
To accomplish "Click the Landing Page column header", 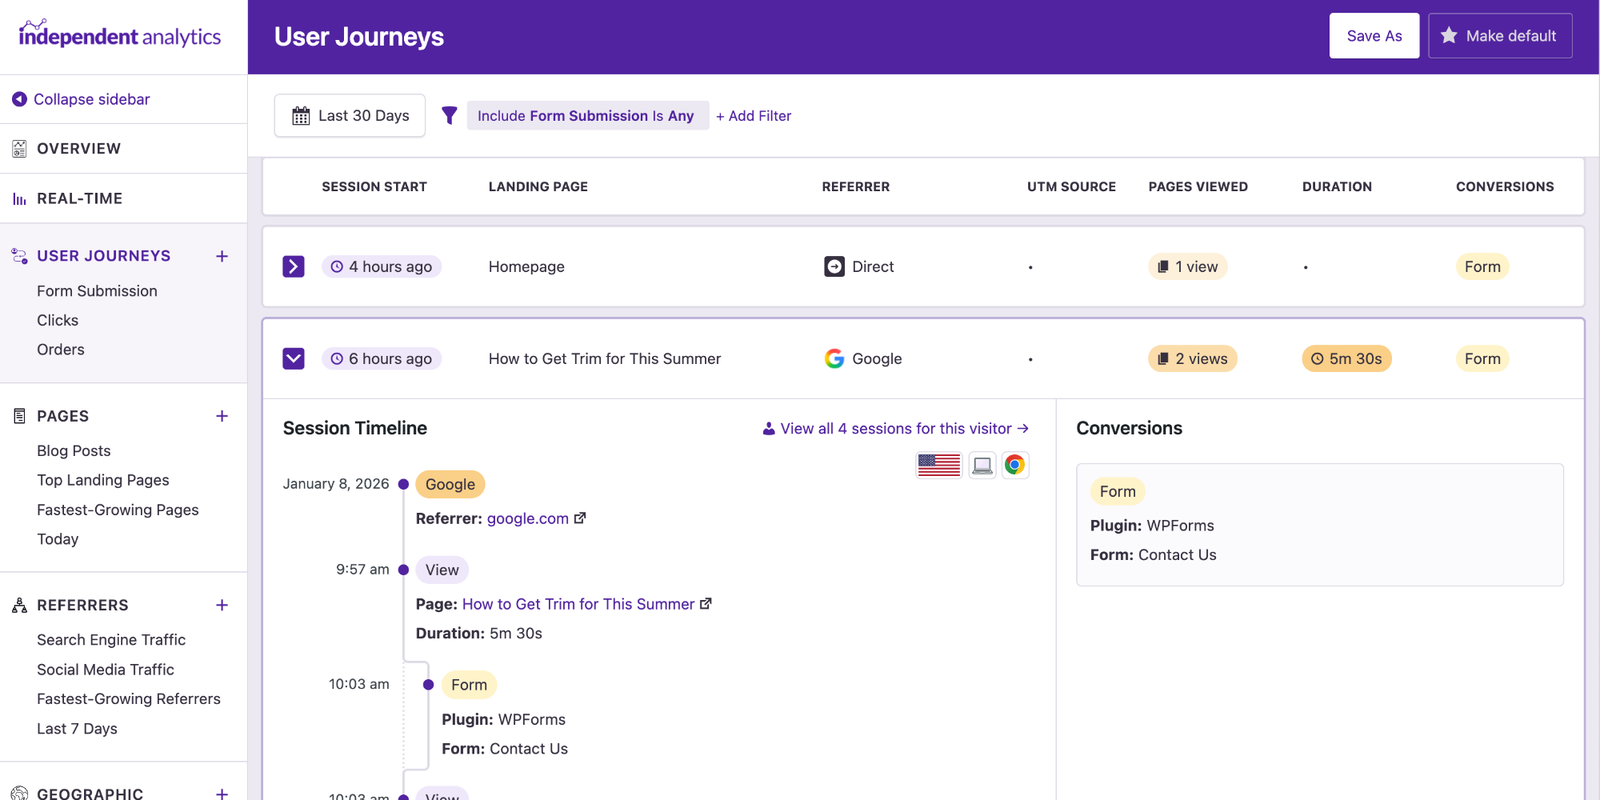I will [x=538, y=187].
